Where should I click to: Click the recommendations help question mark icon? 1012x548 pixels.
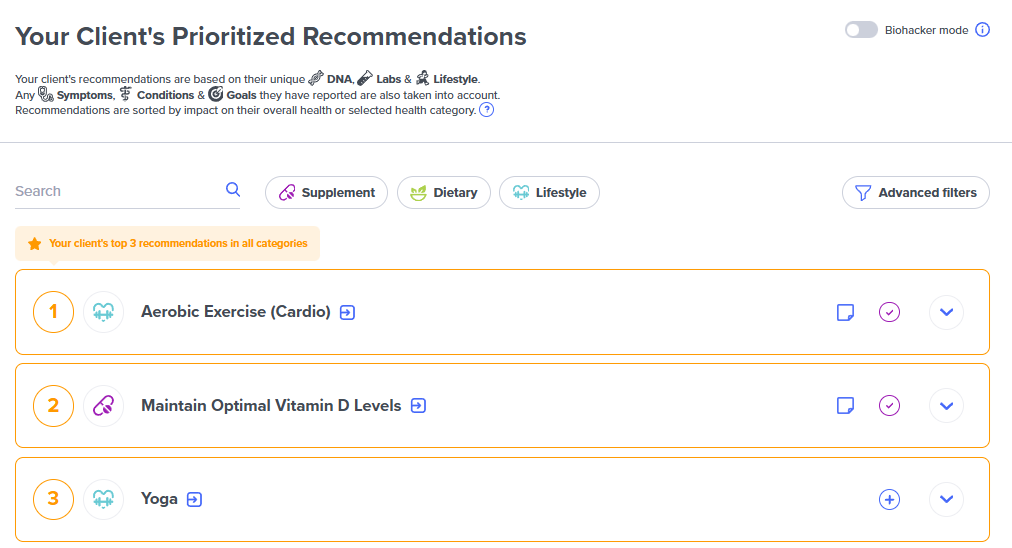coord(487,110)
